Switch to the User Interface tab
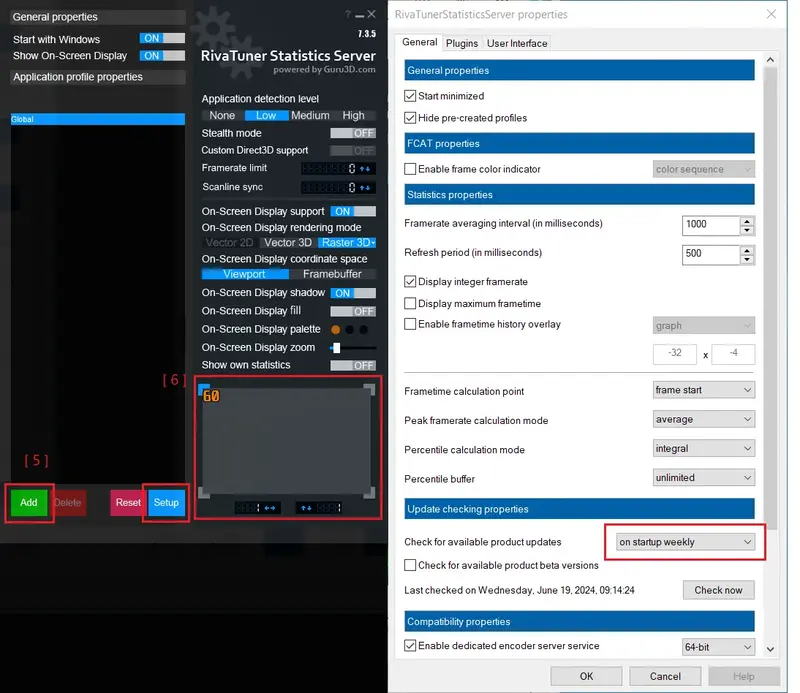Image resolution: width=800 pixels, height=693 pixels. (517, 43)
